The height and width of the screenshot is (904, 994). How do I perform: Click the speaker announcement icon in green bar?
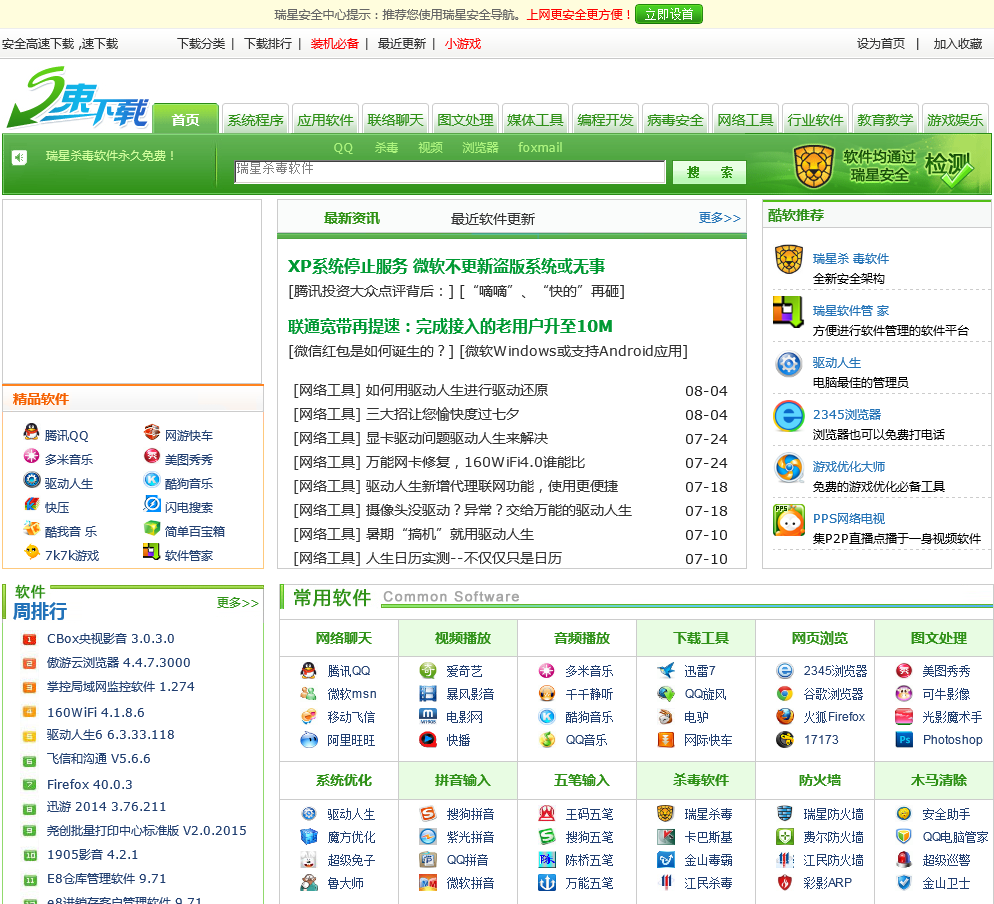coord(20,157)
